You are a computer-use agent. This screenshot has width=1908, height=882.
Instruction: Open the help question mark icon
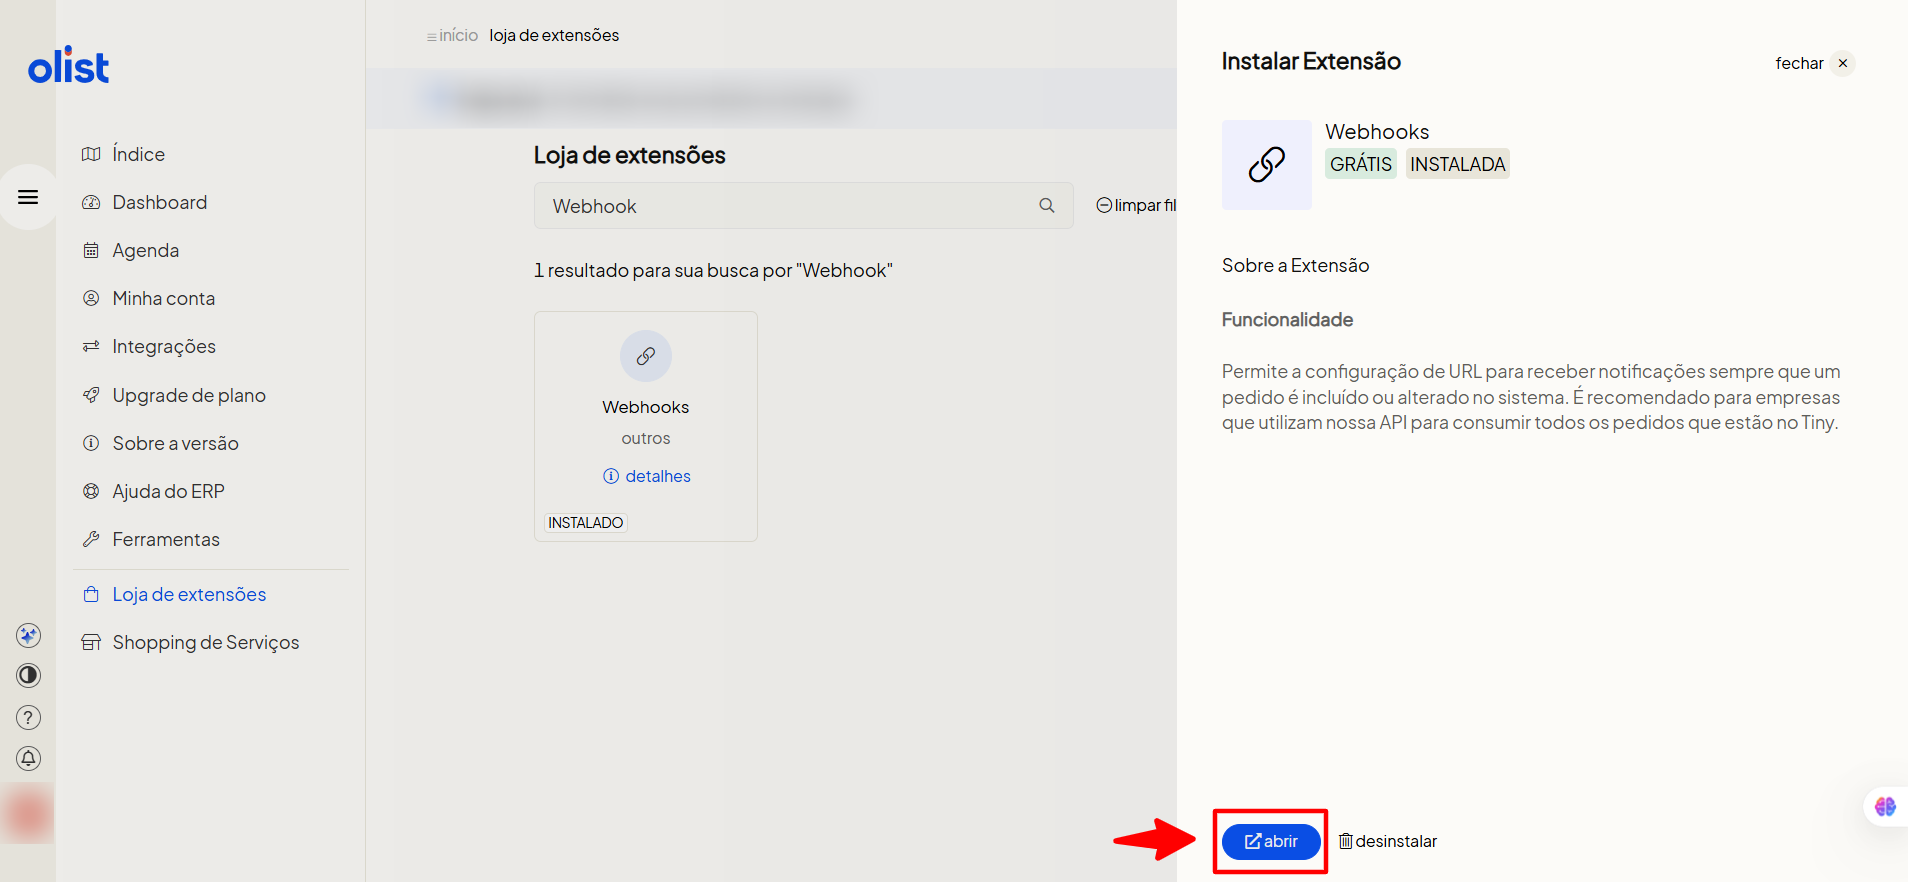pos(28,717)
